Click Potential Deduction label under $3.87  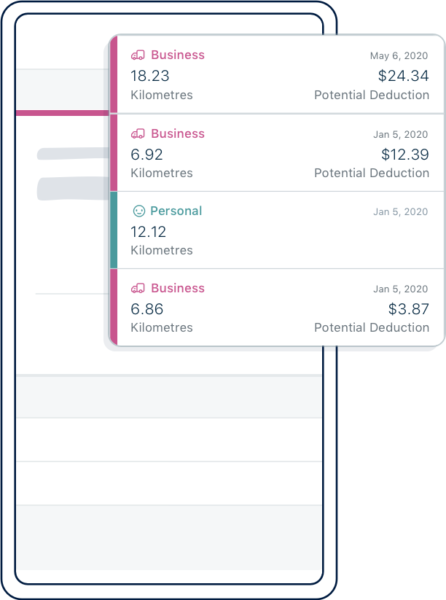[x=371, y=328]
